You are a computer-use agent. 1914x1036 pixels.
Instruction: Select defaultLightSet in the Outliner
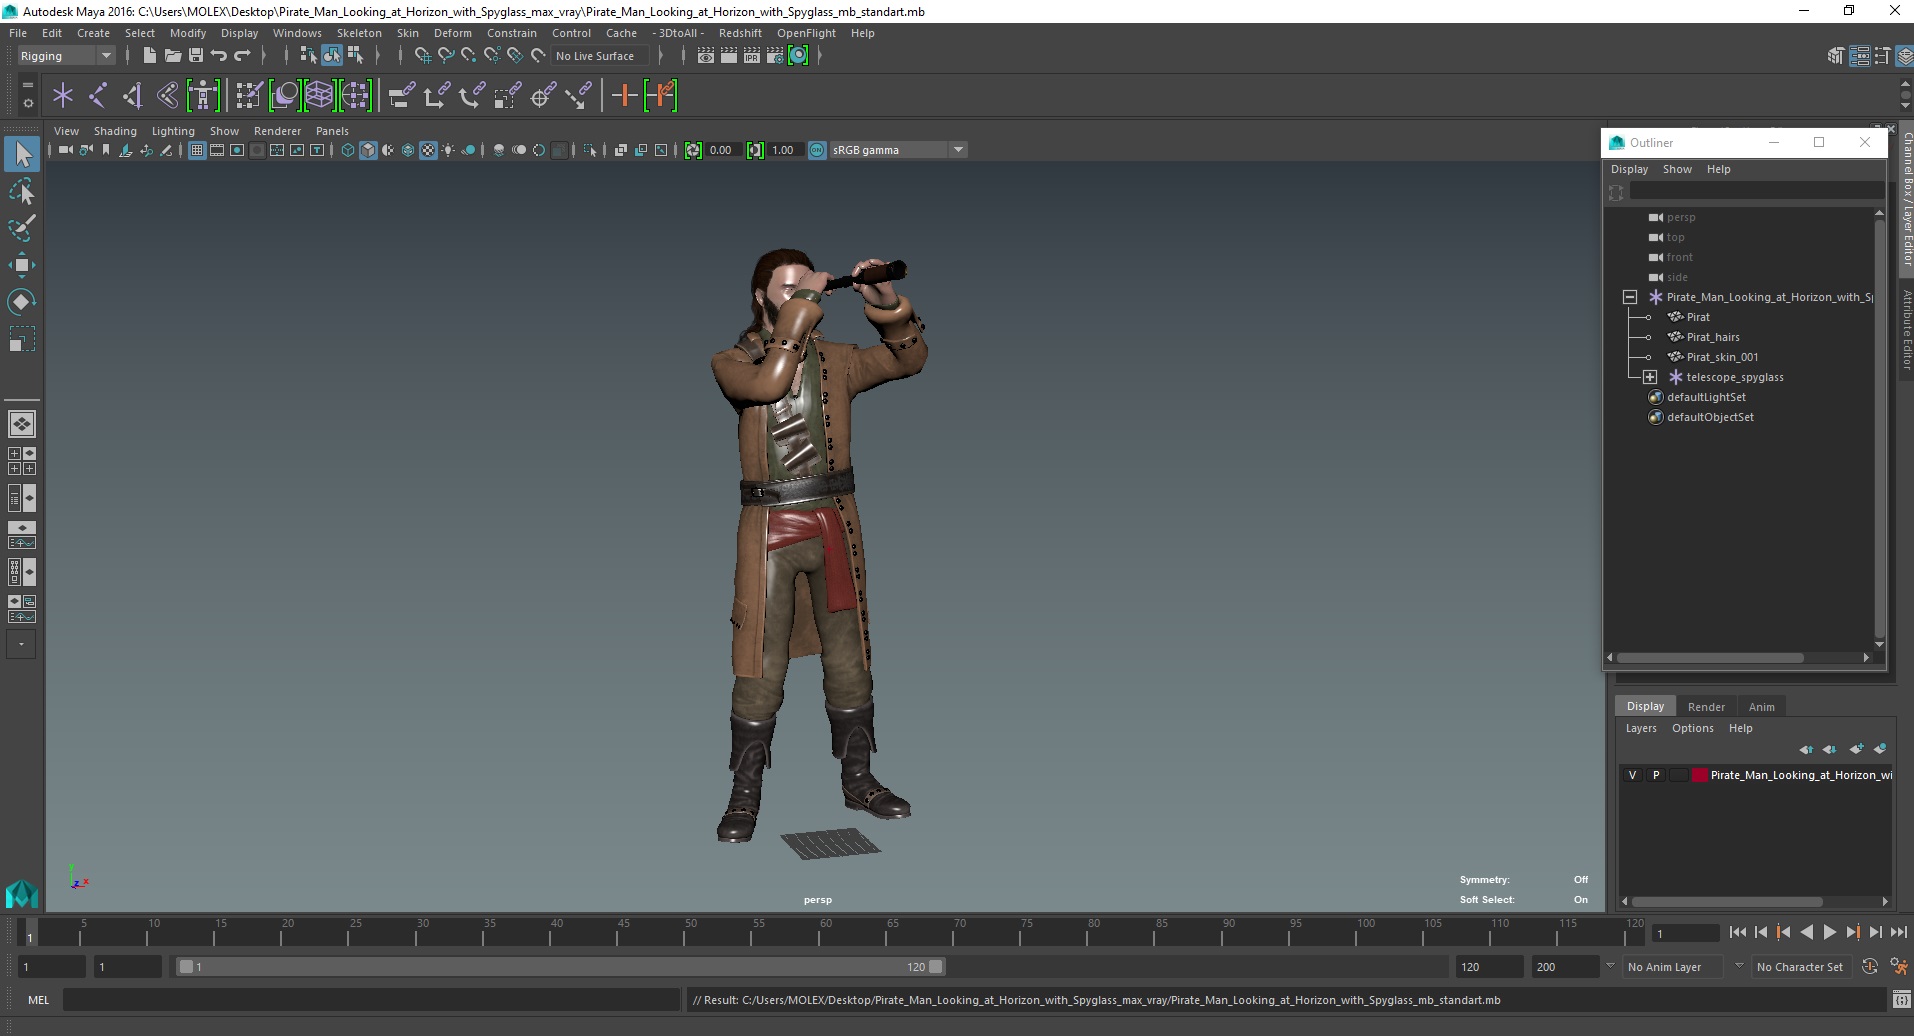(1705, 397)
